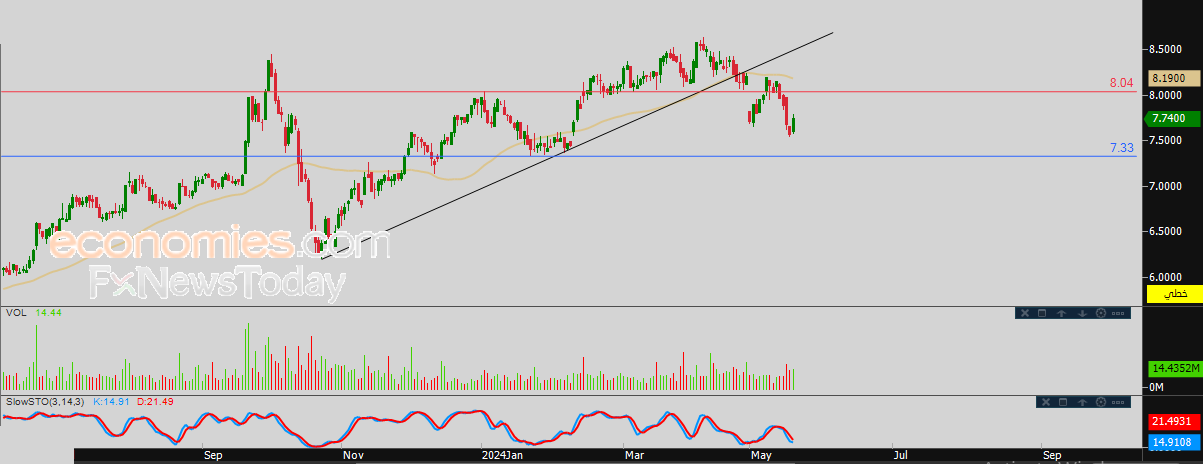Close the VOL indicator panel
1203x464 pixels.
click(1025, 313)
